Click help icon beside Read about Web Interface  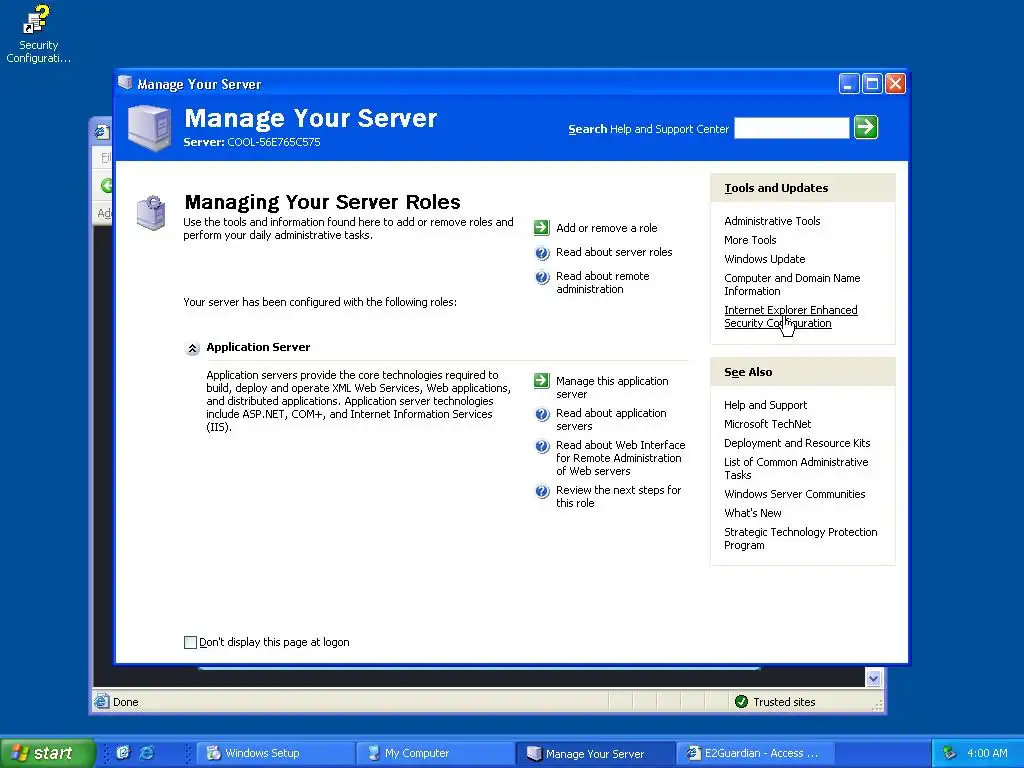(542, 446)
